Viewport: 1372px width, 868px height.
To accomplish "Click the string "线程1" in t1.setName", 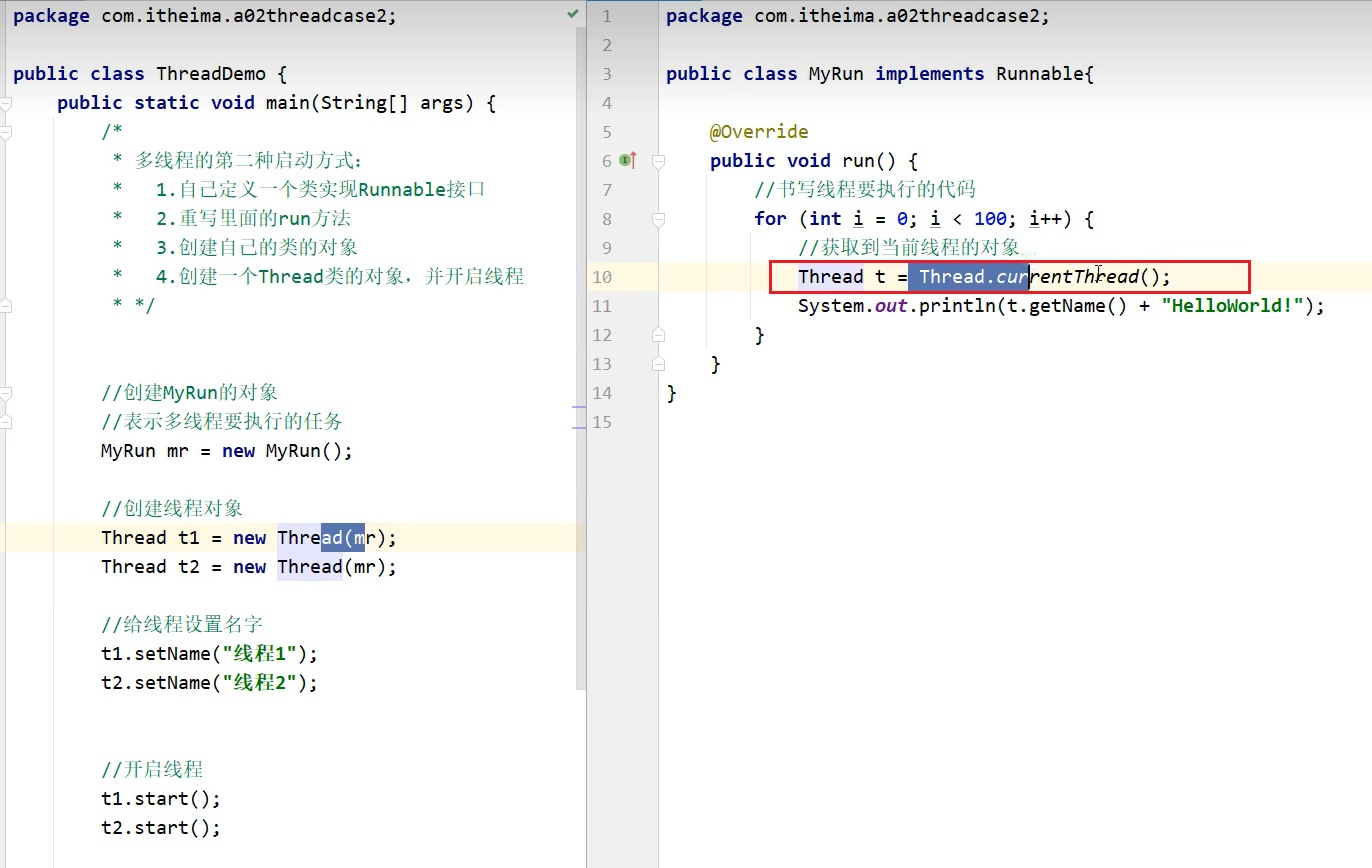I will pyautogui.click(x=259, y=654).
